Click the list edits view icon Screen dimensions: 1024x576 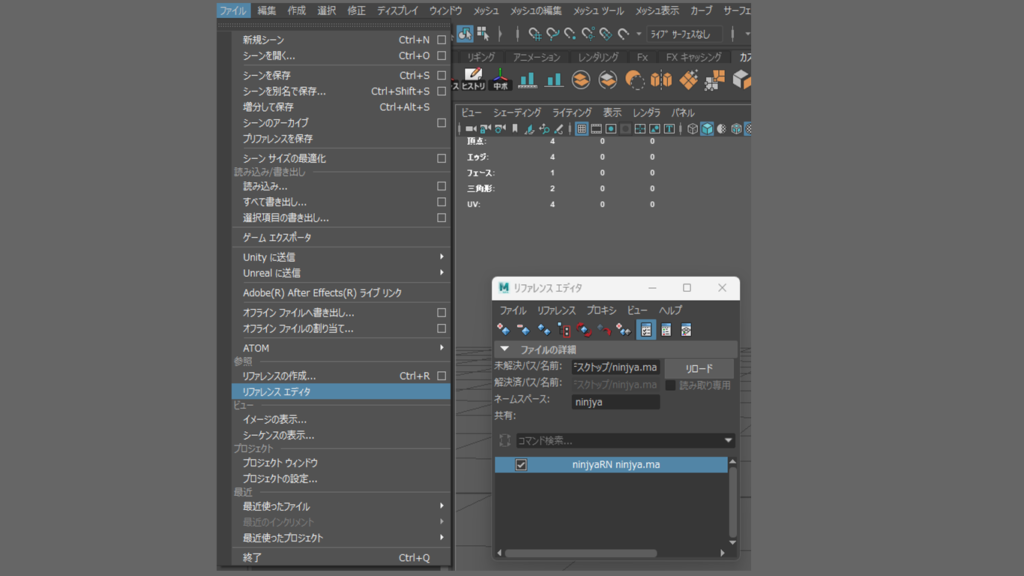(x=665, y=330)
